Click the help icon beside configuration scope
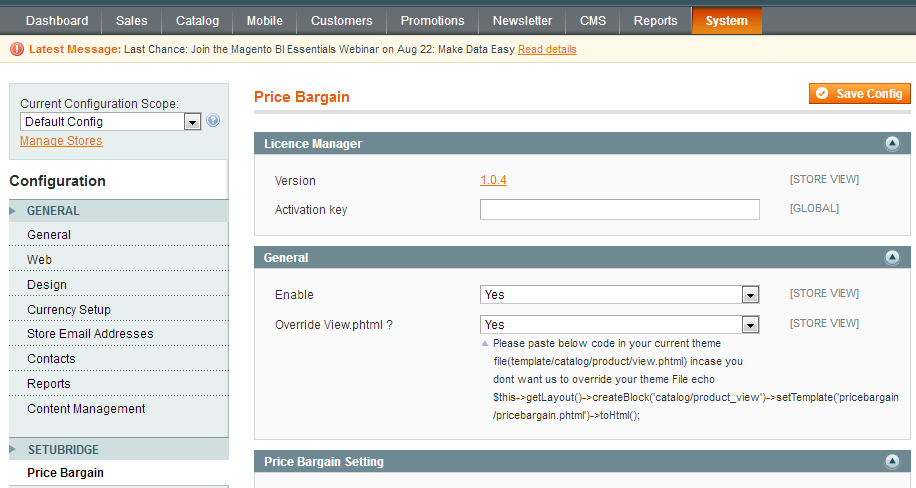 pos(213,121)
